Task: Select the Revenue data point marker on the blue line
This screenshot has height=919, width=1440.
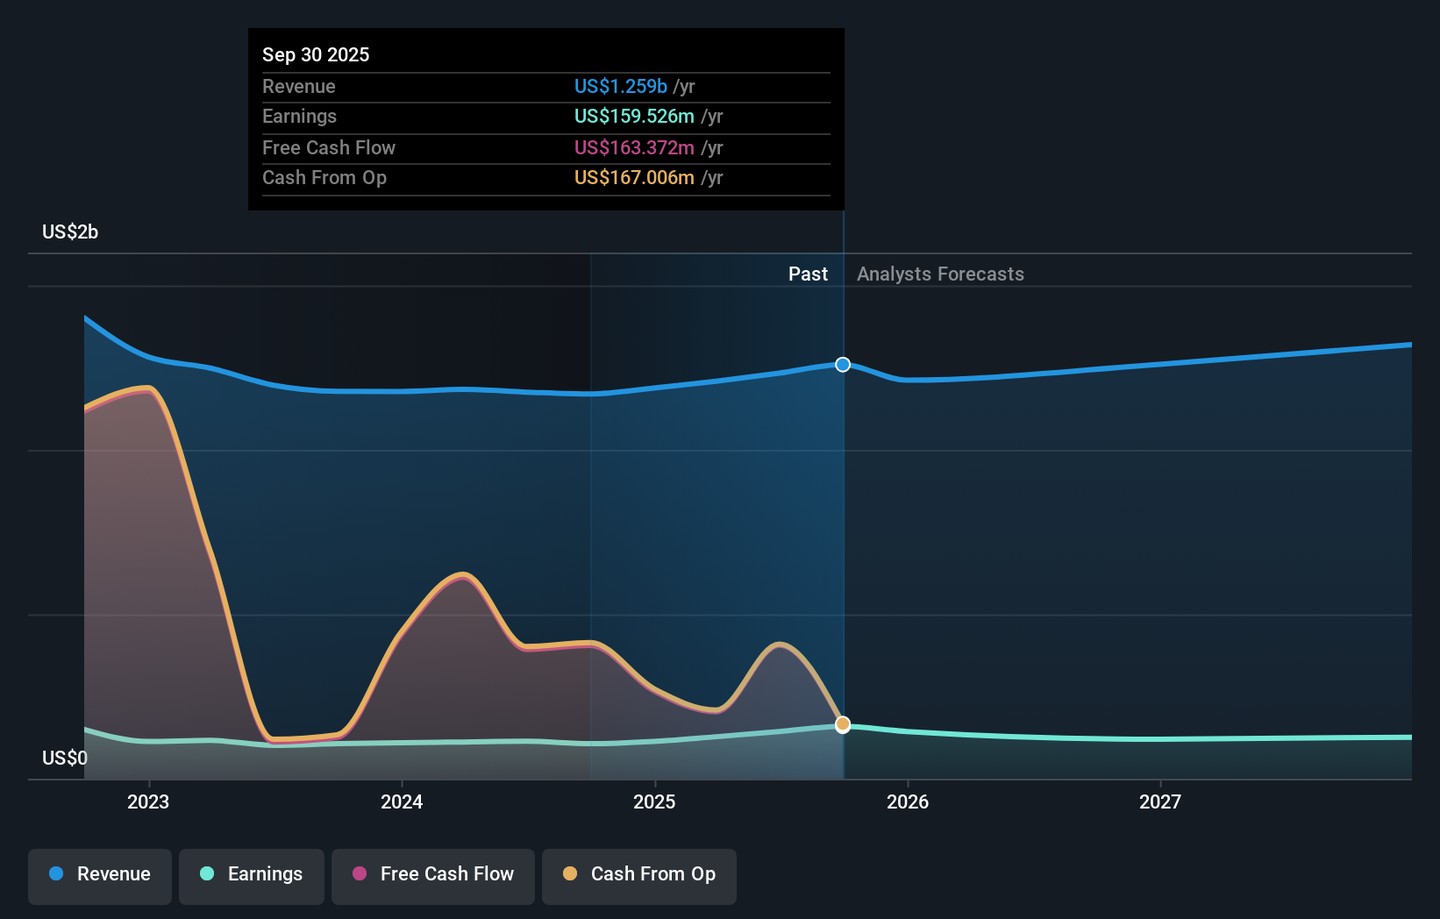Action: pyautogui.click(x=843, y=365)
